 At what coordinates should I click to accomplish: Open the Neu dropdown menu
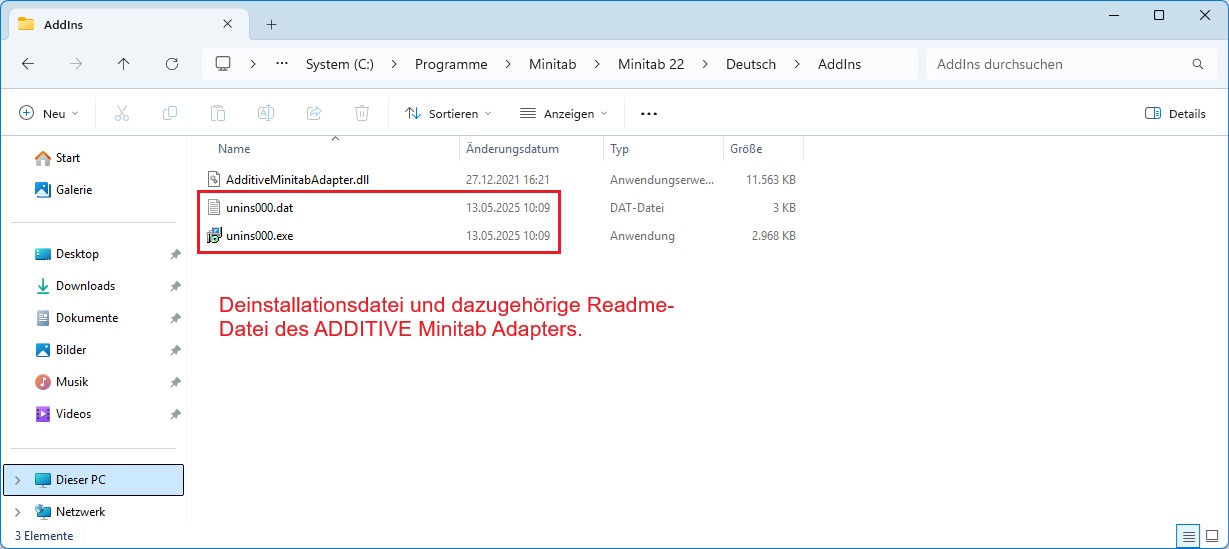tap(49, 113)
